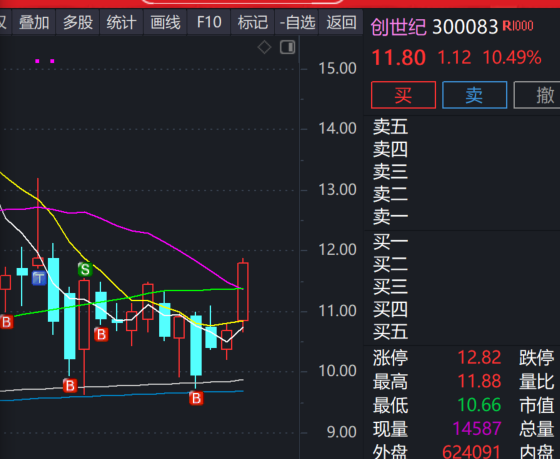Screen dimensions: 560x459
Task: Toggle the side panel layout icon
Action: pyautogui.click(x=288, y=47)
